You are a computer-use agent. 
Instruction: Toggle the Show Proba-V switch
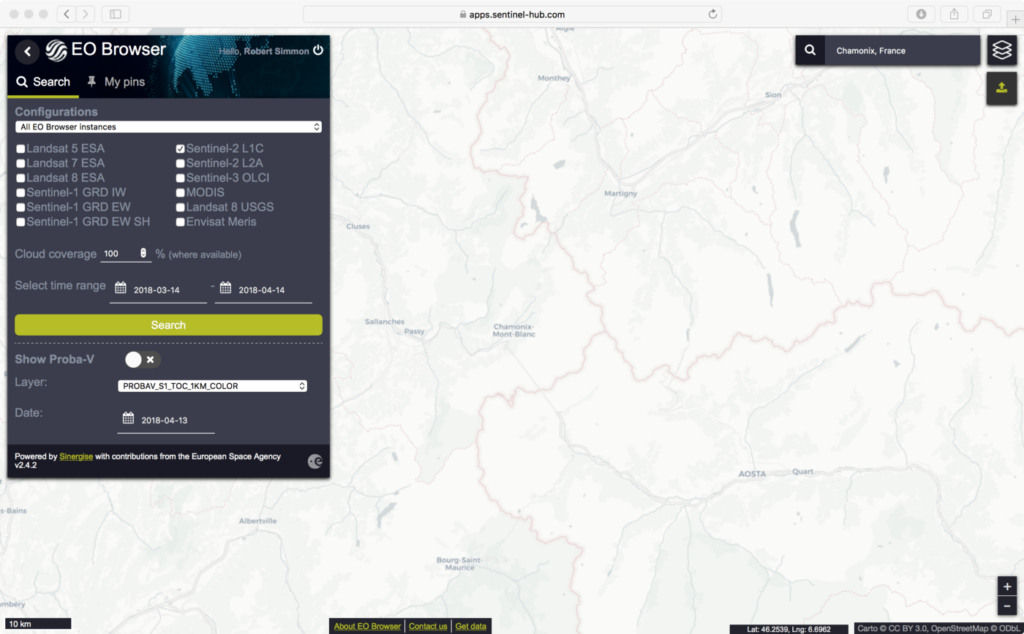pyautogui.click(x=142, y=359)
